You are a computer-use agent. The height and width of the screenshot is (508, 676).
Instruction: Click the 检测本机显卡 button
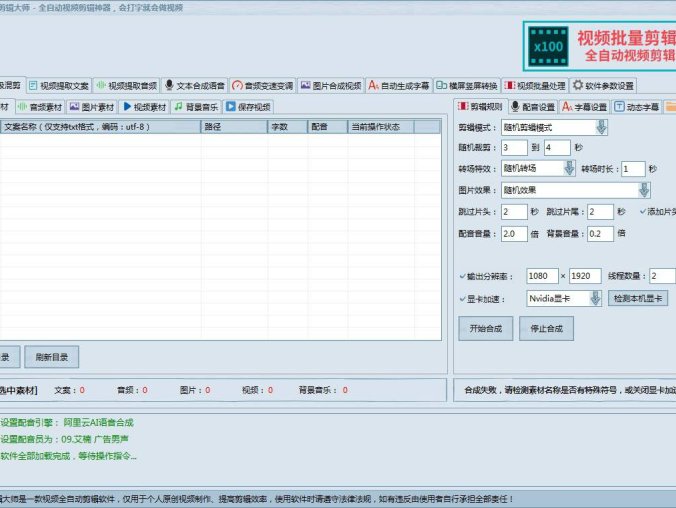click(638, 298)
